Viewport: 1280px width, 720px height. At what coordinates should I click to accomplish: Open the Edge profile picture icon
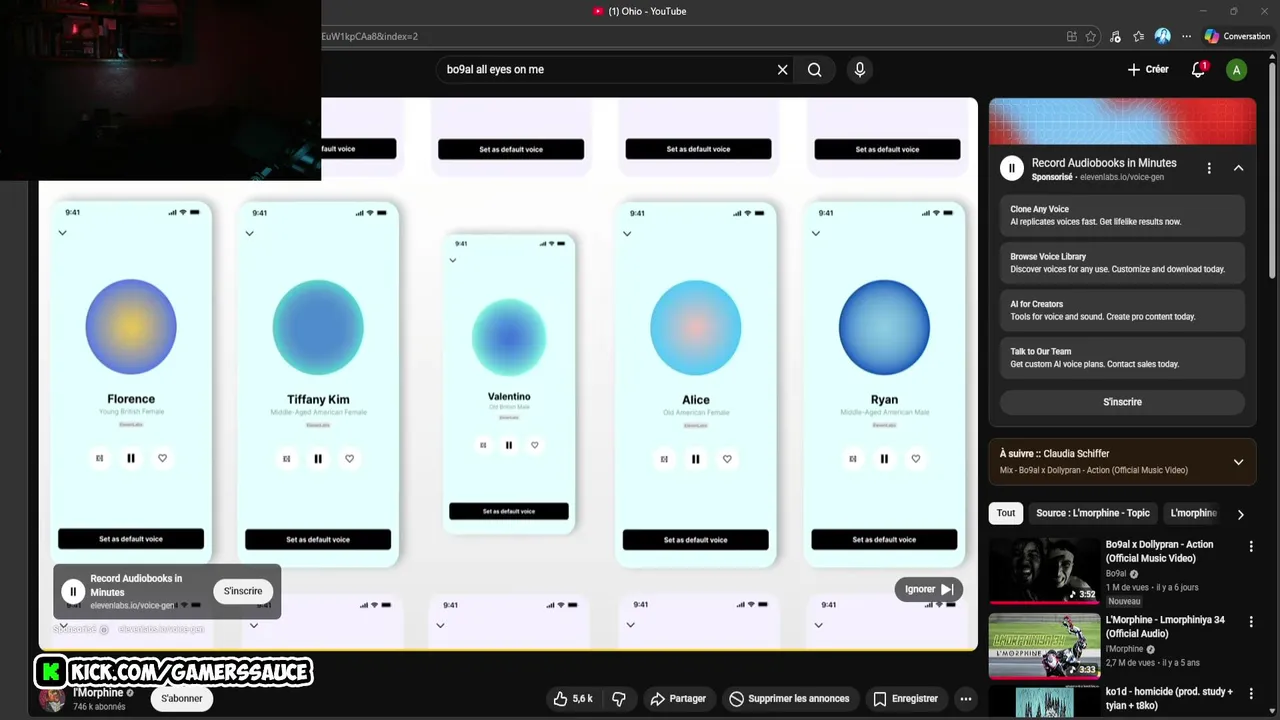coord(1163,36)
